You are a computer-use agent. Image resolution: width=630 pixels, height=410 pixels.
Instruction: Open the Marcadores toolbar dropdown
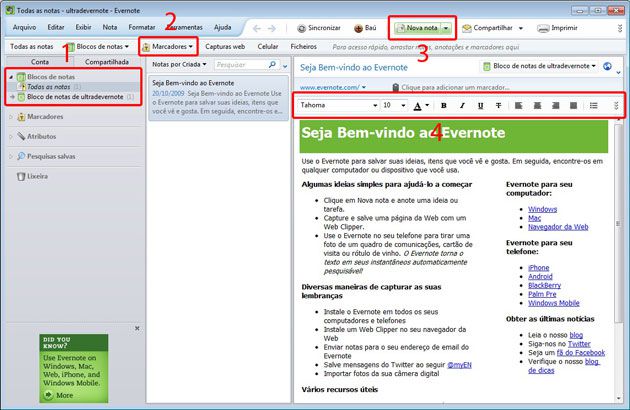pyautogui.click(x=168, y=47)
